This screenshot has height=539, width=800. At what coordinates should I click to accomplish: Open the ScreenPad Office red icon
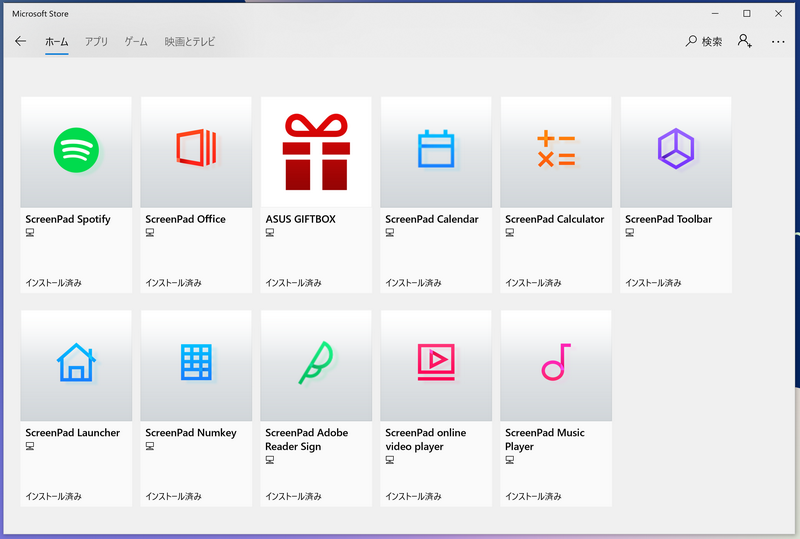click(196, 148)
